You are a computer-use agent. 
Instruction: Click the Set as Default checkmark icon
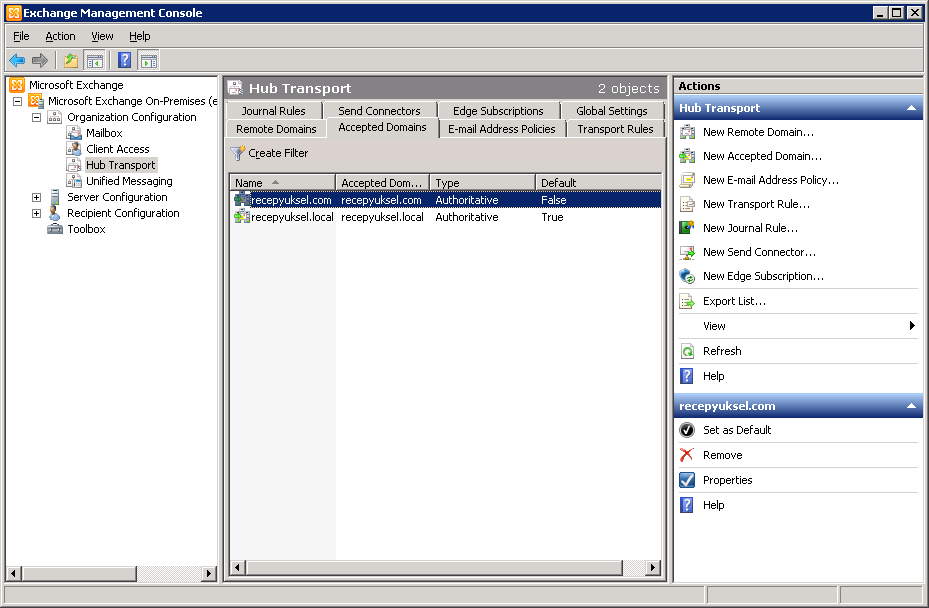pos(687,430)
